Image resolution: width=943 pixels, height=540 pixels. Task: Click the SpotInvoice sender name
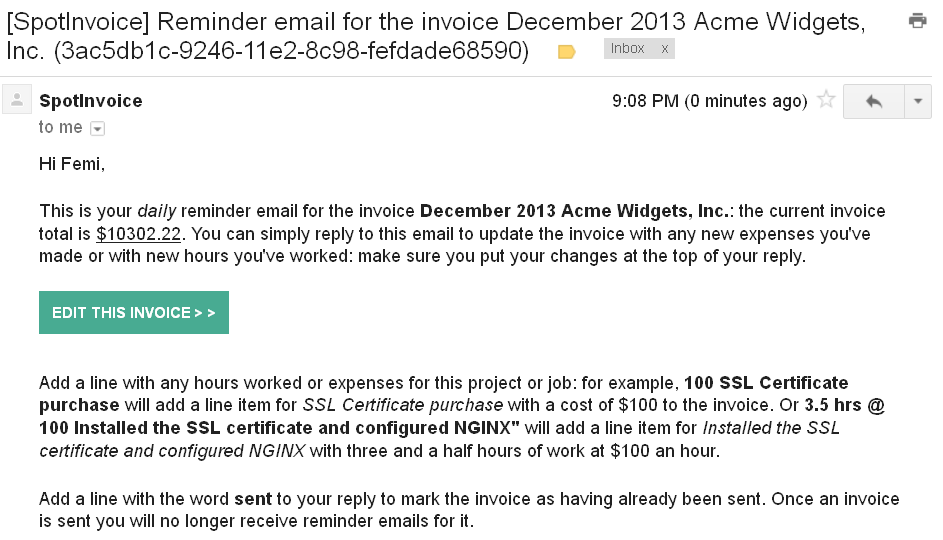(90, 101)
